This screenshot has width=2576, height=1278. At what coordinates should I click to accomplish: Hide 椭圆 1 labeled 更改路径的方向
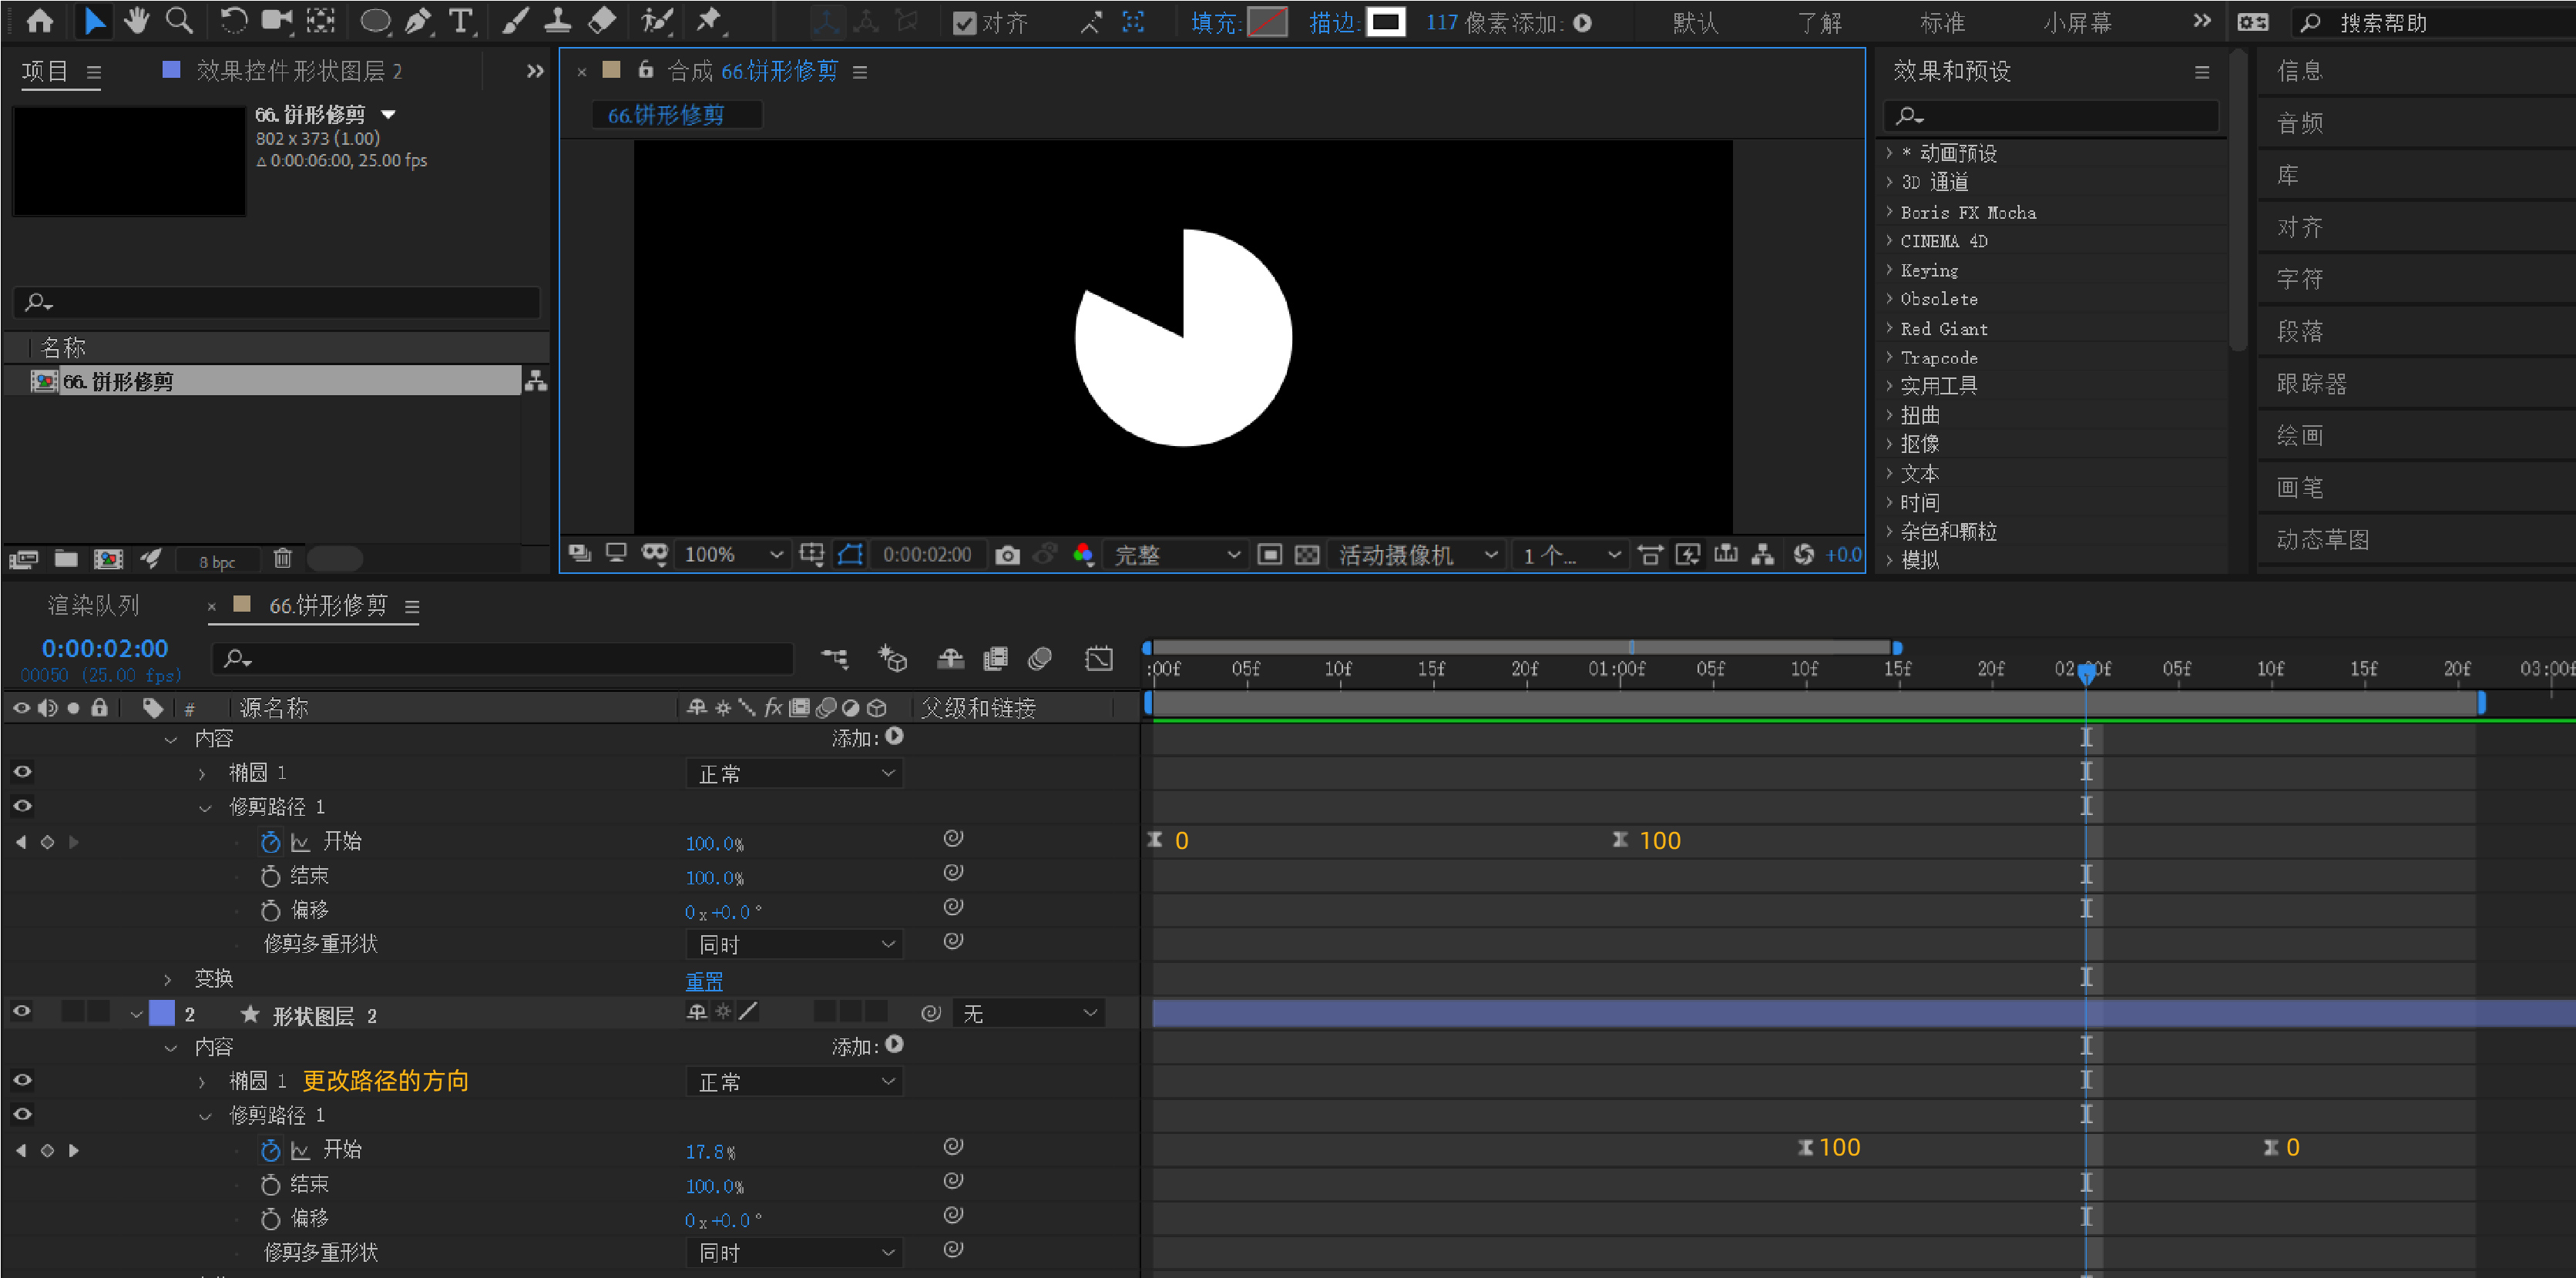tap(22, 1080)
